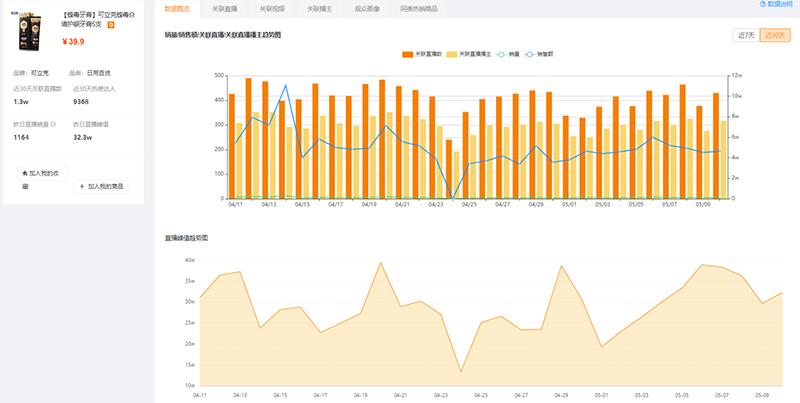Click the star icon in 加入我的收藏

click(x=25, y=173)
